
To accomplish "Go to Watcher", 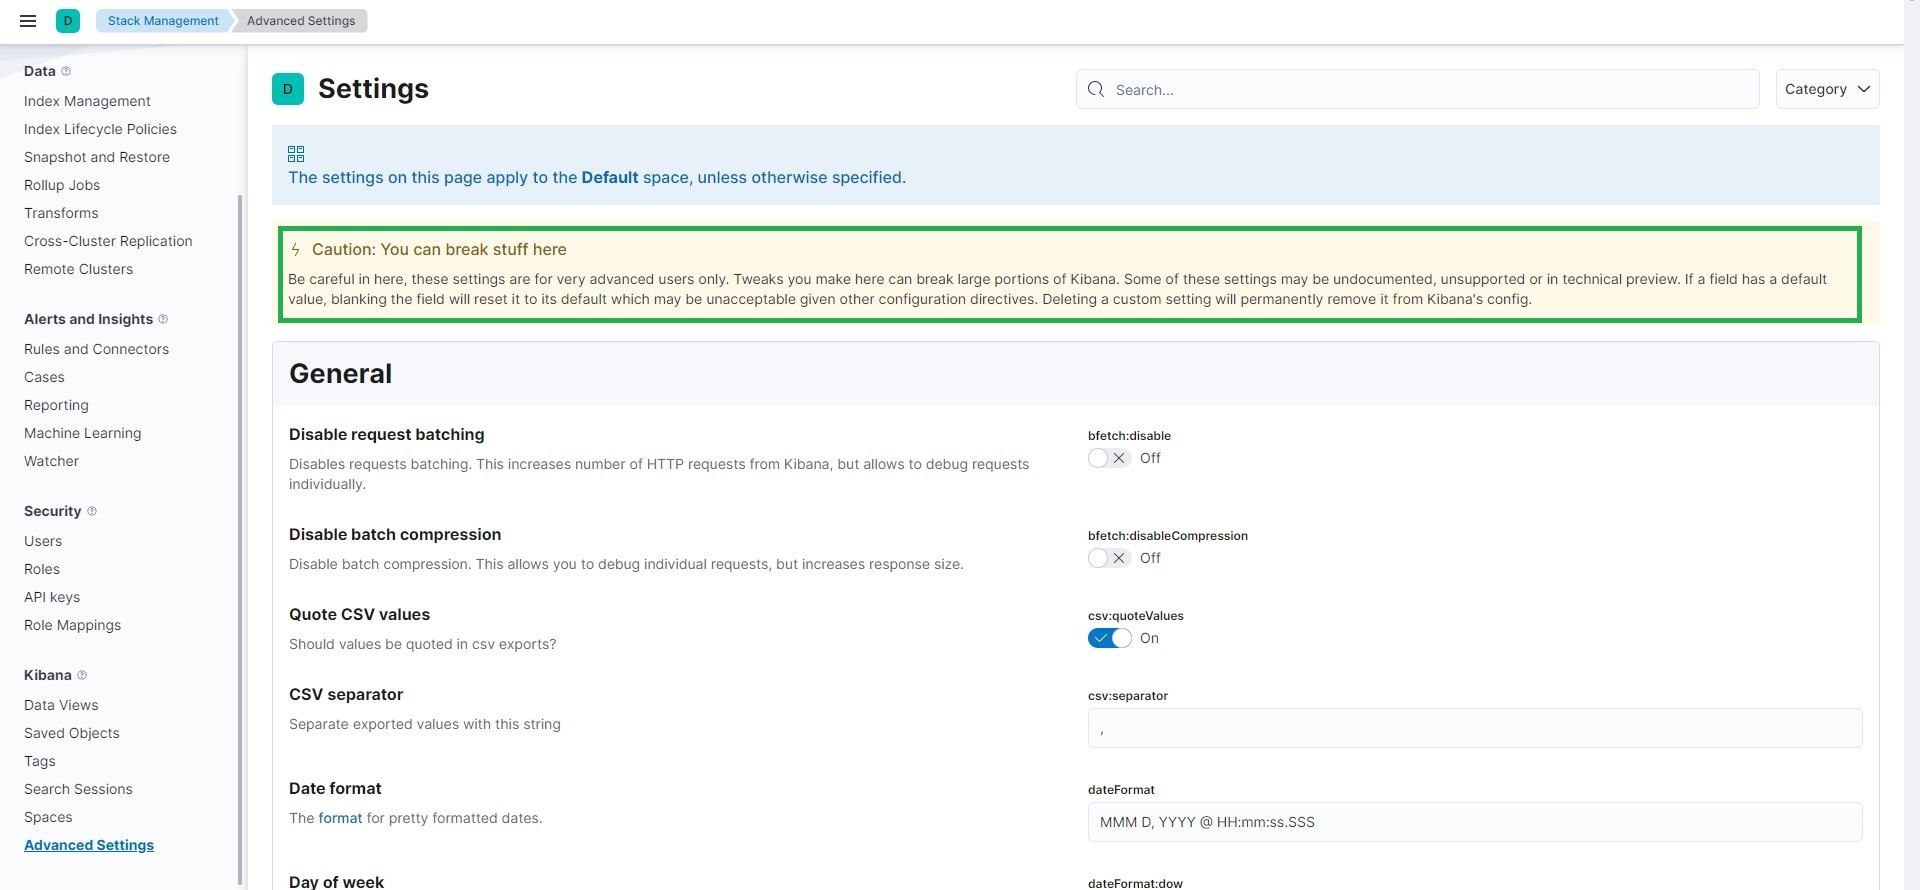I will [x=51, y=461].
